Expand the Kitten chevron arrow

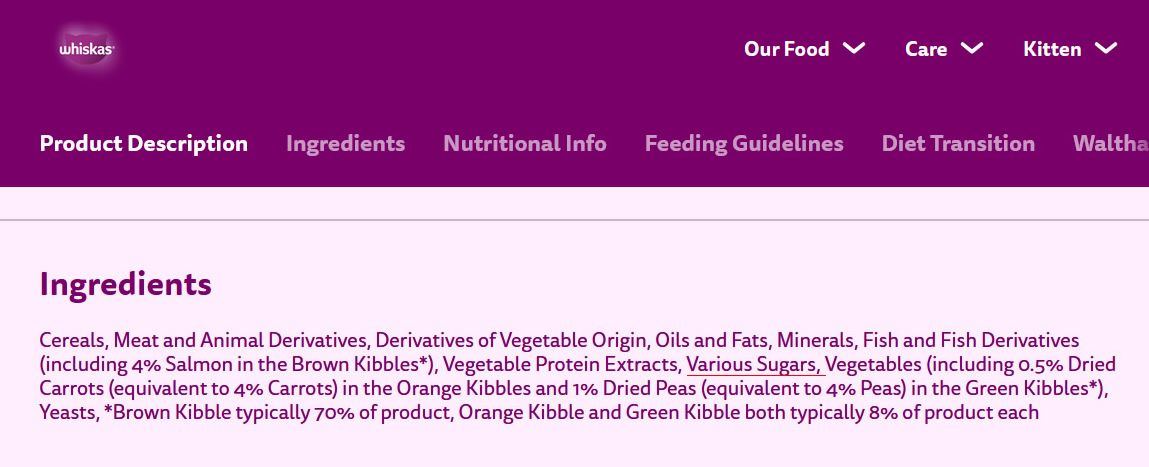click(x=1105, y=48)
